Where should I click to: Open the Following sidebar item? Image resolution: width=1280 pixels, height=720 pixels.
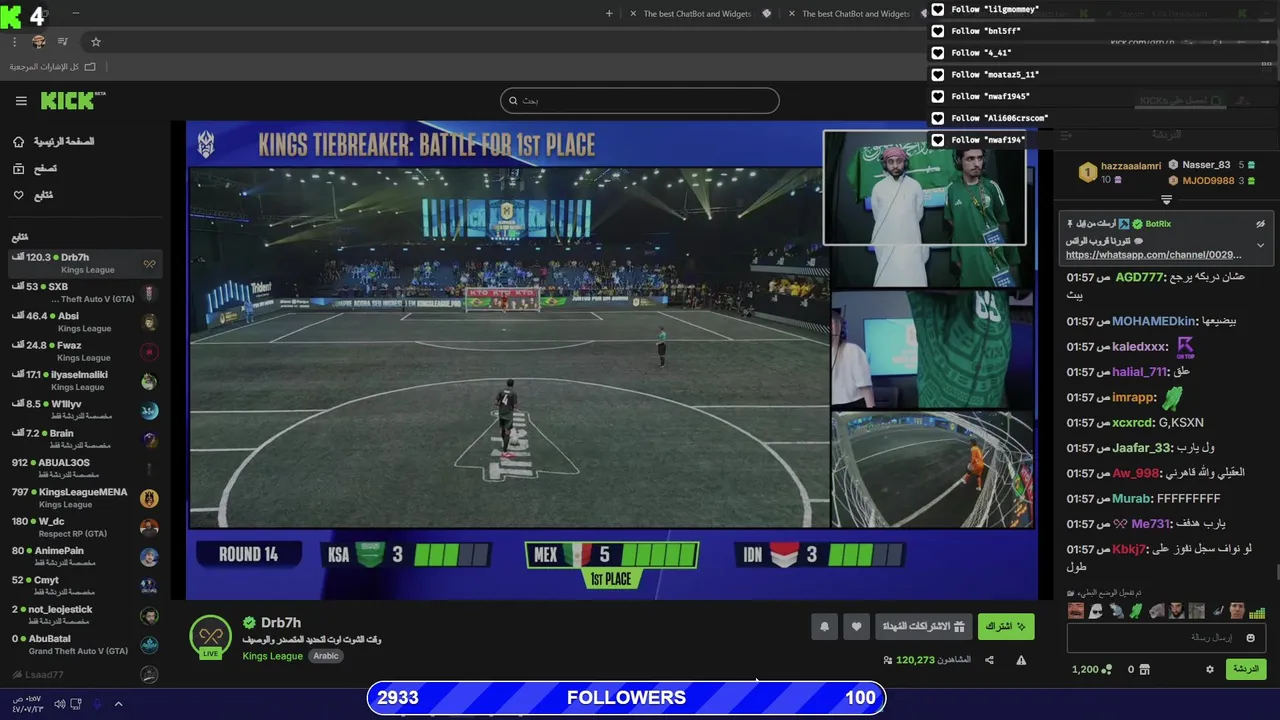(x=33, y=195)
